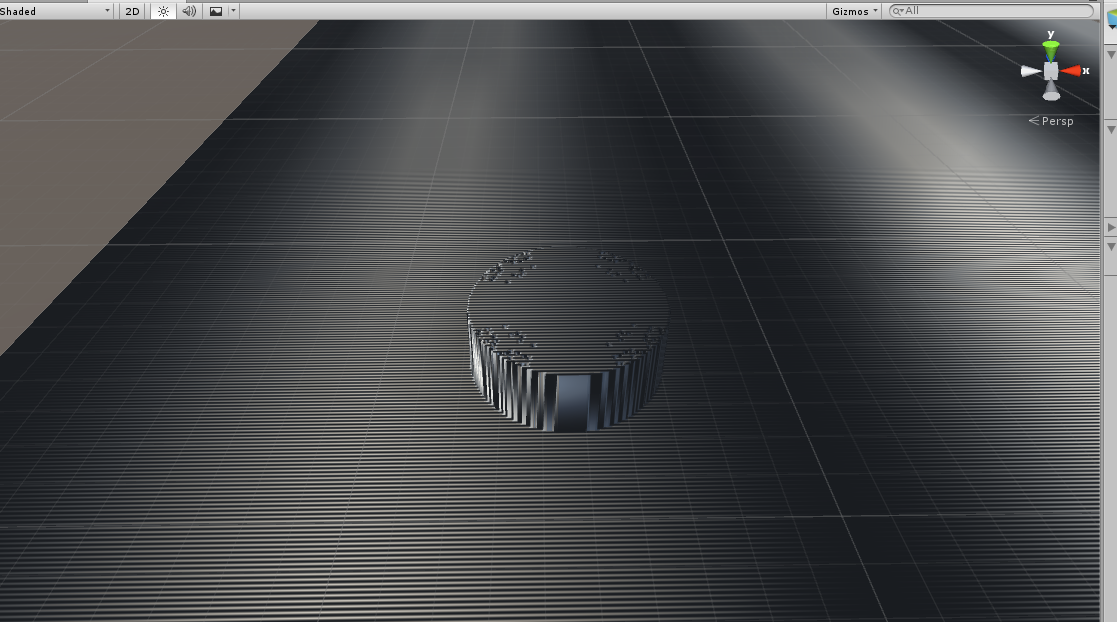Expand the right-pointing arrow in the side panel

(x=1111, y=227)
